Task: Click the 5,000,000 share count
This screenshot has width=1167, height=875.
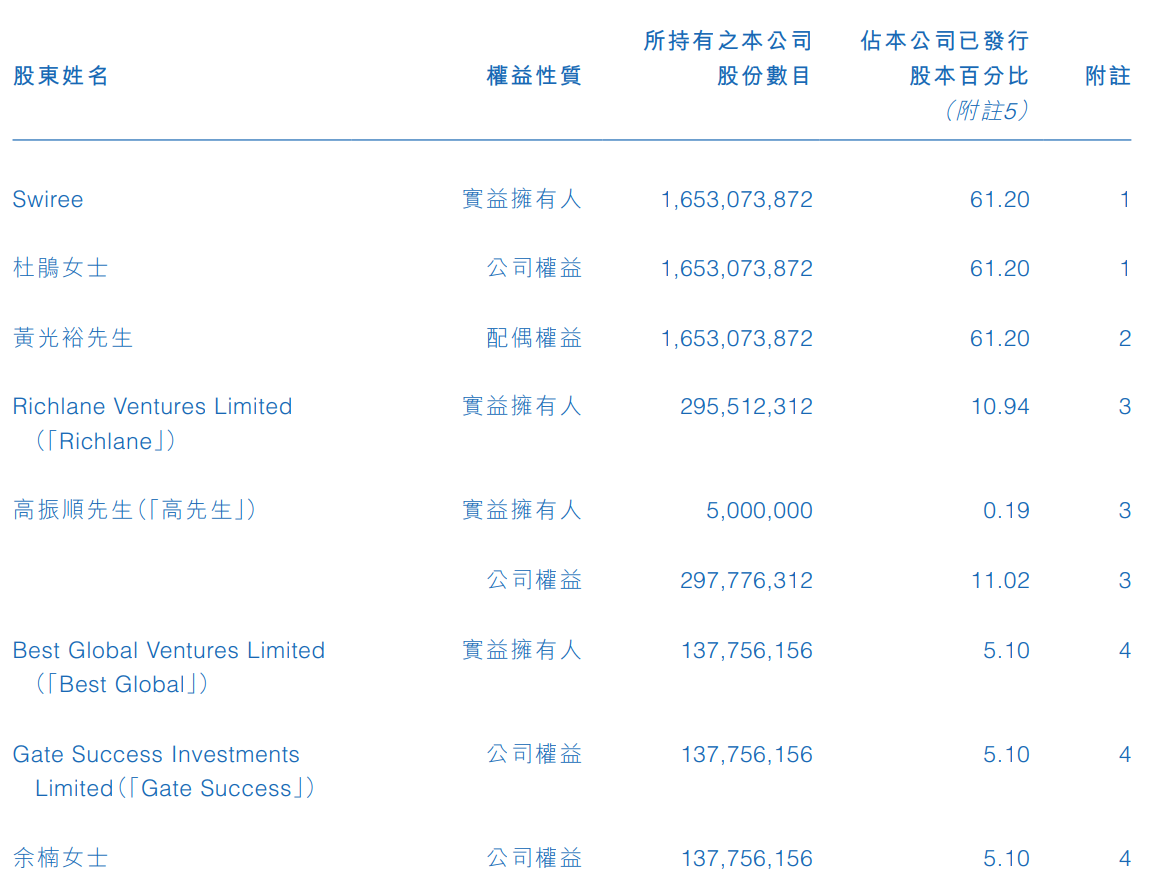Action: point(759,510)
